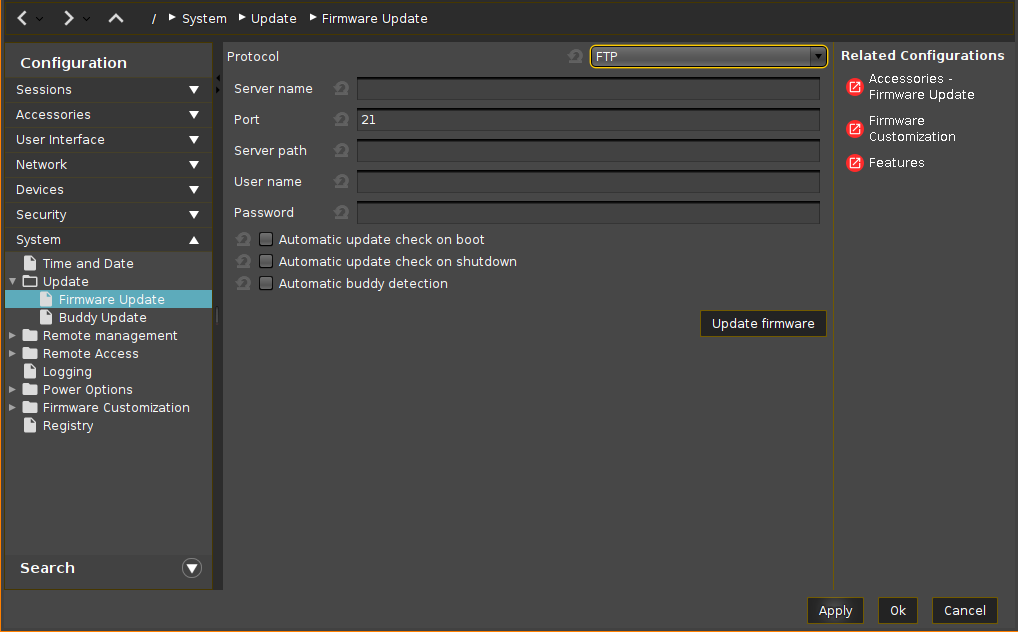
Task: Click into the Server path field
Action: 588,151
